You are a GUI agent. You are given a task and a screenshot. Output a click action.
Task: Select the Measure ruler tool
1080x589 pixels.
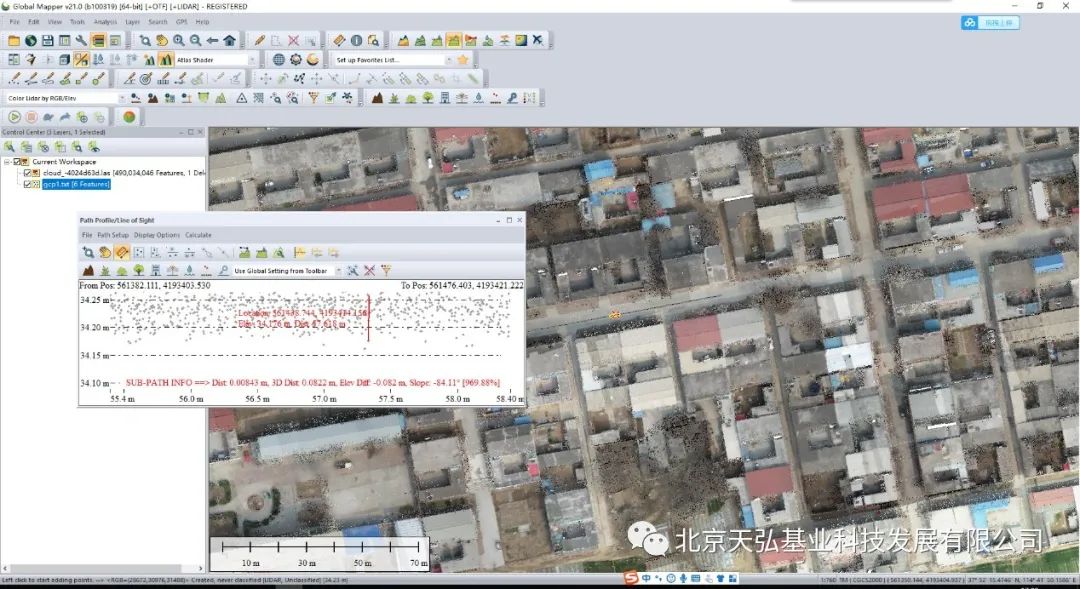point(340,41)
